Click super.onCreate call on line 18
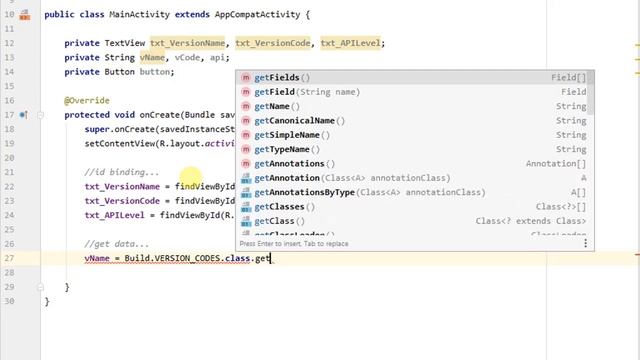This screenshot has width=640, height=360. point(160,129)
